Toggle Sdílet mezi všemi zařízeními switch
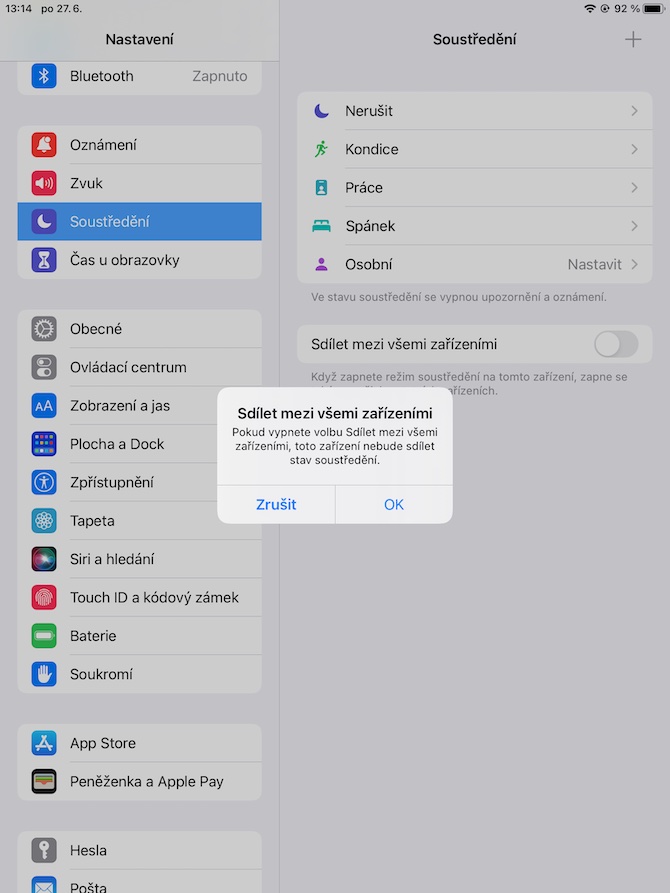670x893 pixels. 616,344
